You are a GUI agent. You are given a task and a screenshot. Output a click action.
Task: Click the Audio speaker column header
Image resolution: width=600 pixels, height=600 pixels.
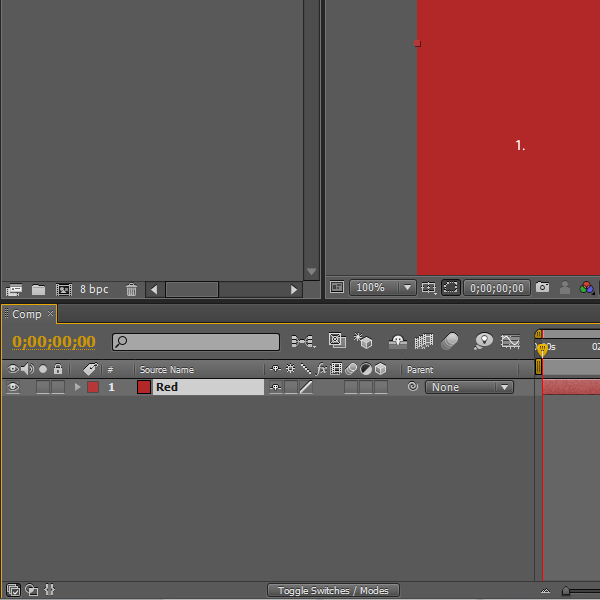click(x=27, y=369)
